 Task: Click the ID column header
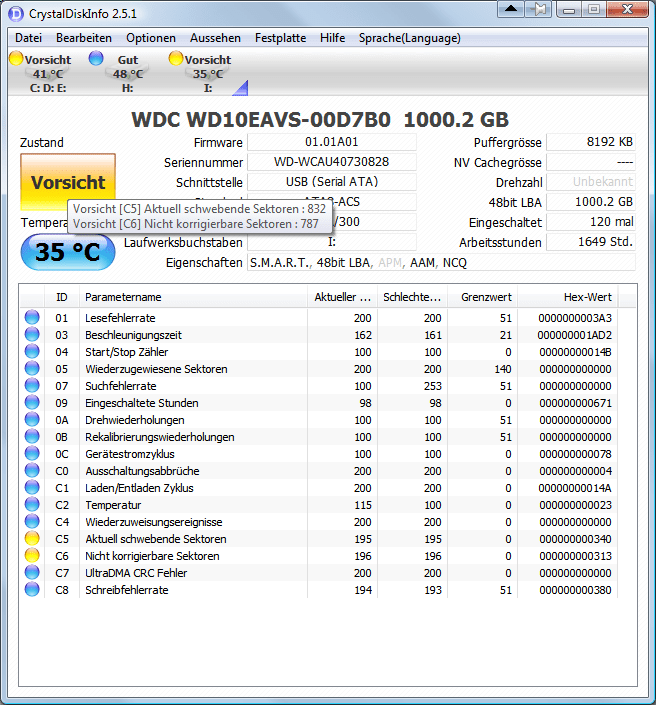(x=62, y=297)
